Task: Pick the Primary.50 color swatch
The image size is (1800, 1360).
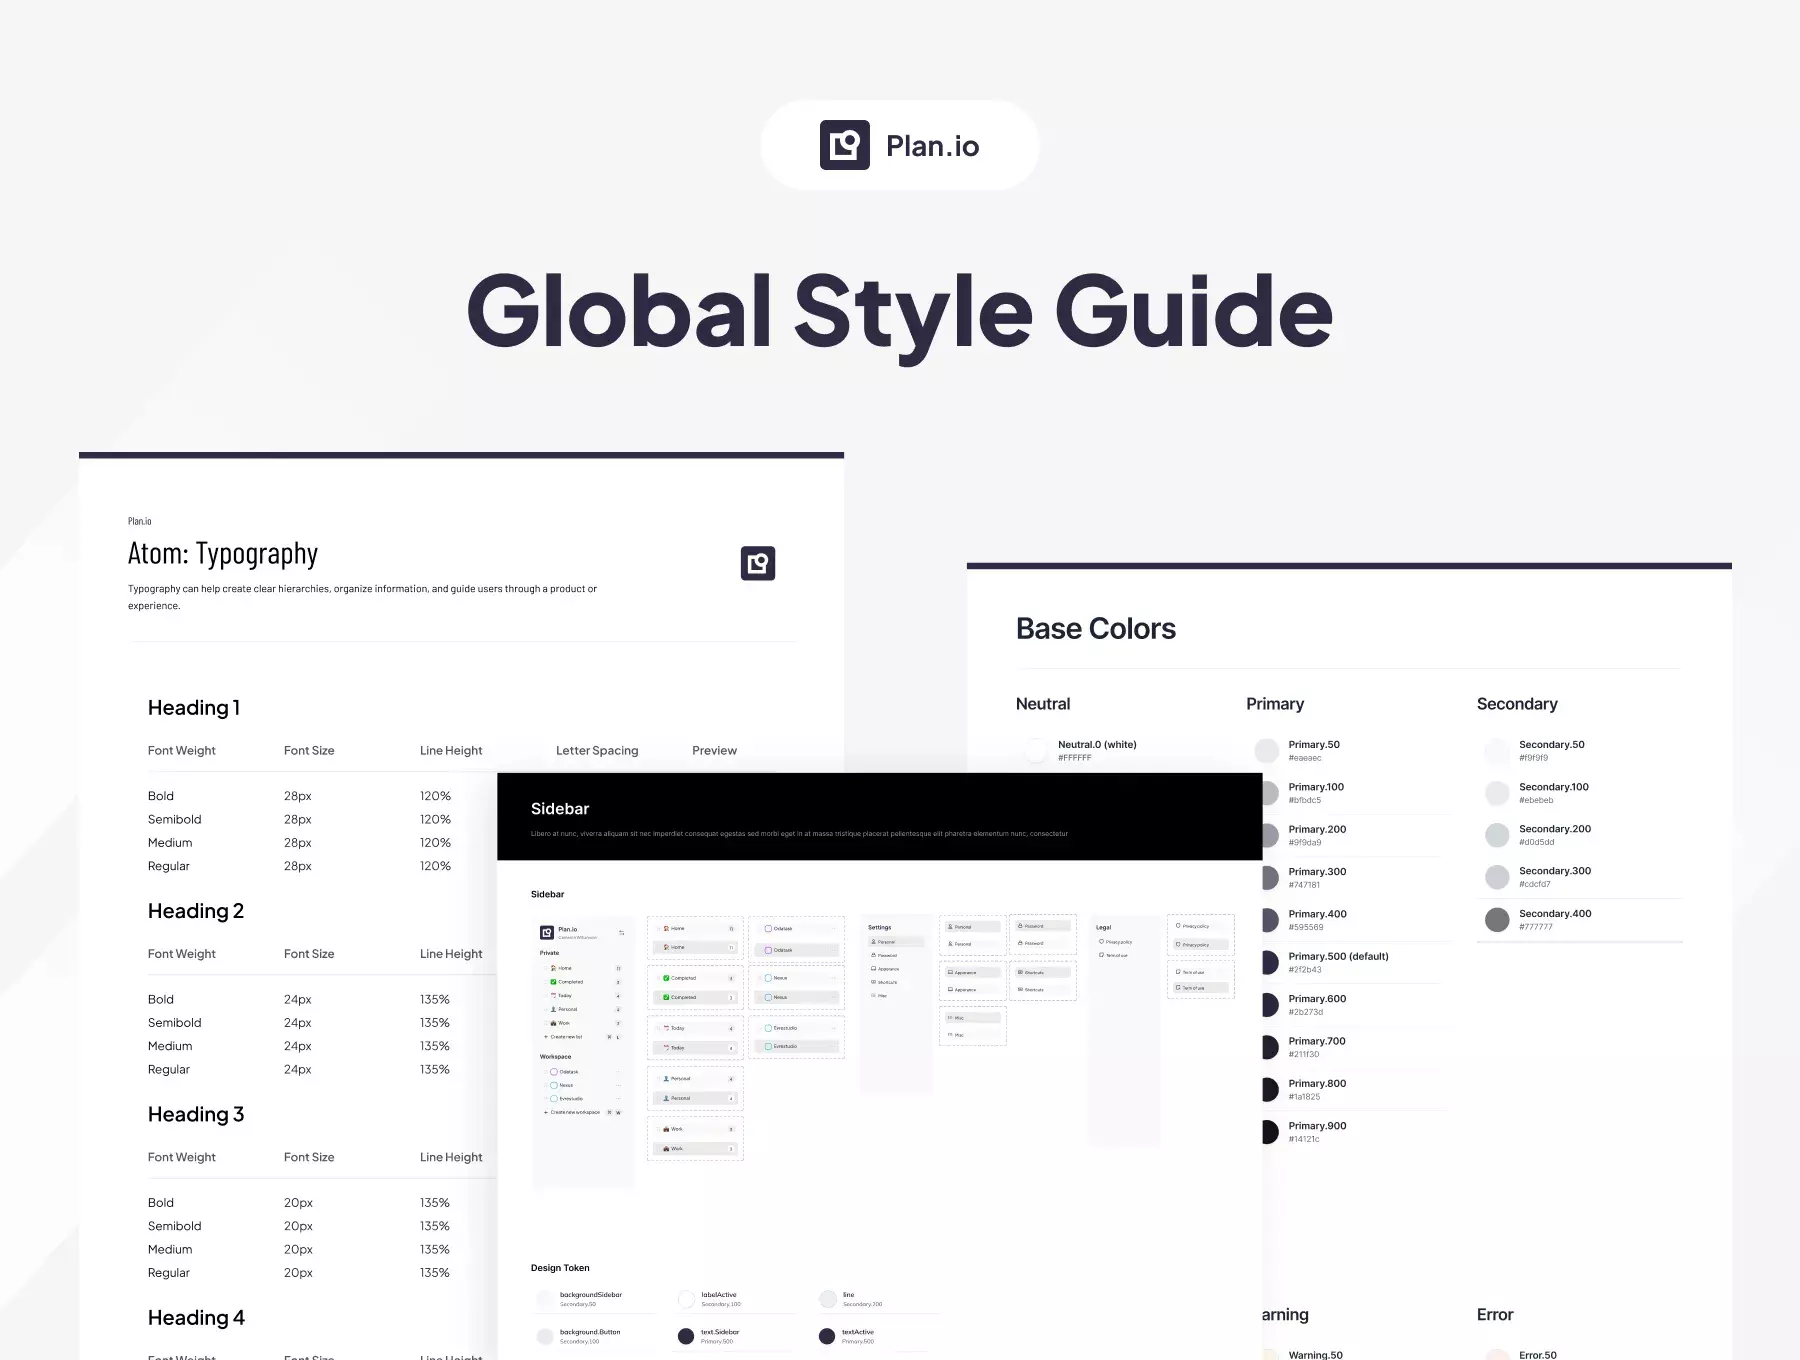Action: pyautogui.click(x=1267, y=751)
